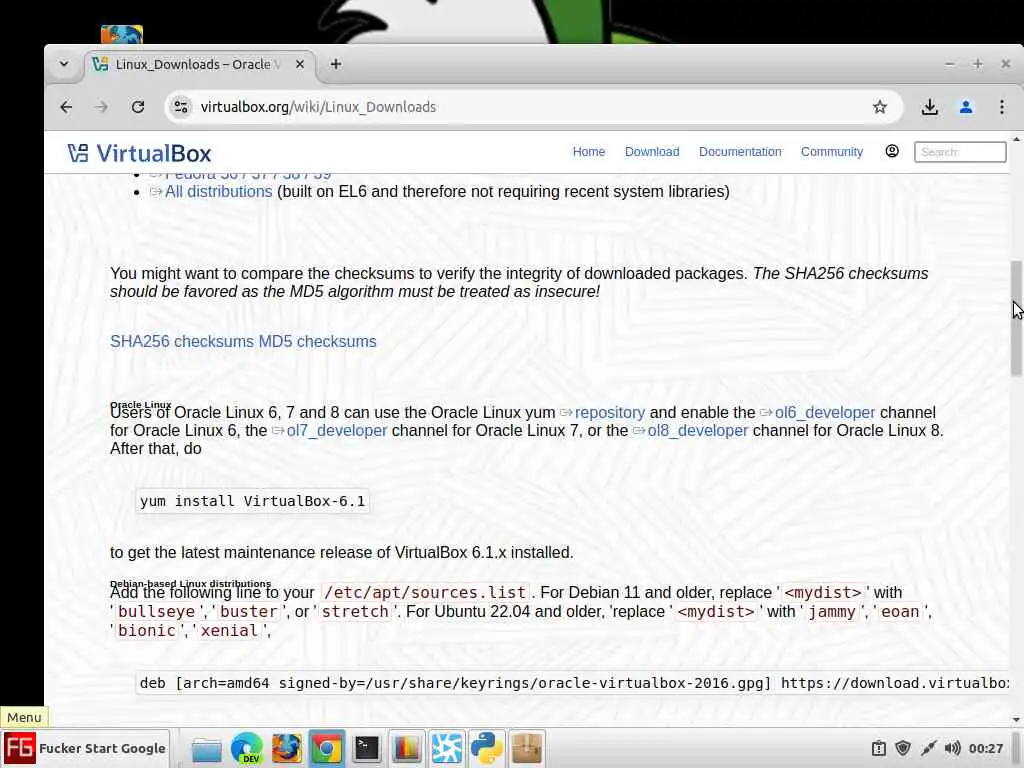View site information icon in address bar
The image size is (1024, 768).
pos(181,107)
